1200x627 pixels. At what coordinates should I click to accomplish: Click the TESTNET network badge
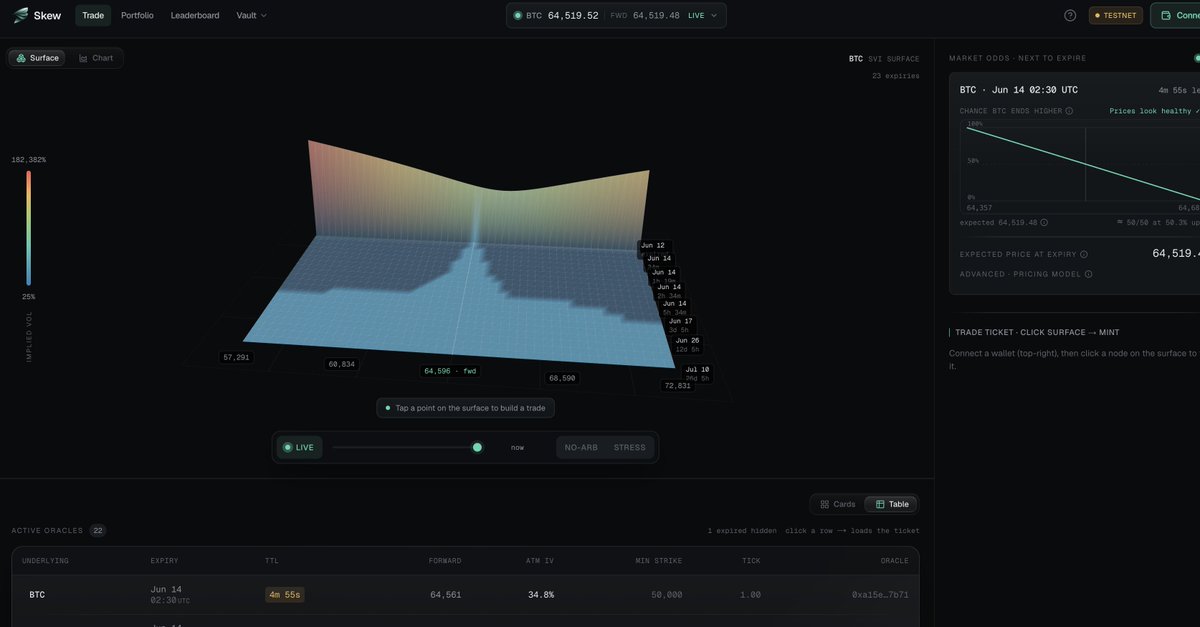pos(1116,15)
